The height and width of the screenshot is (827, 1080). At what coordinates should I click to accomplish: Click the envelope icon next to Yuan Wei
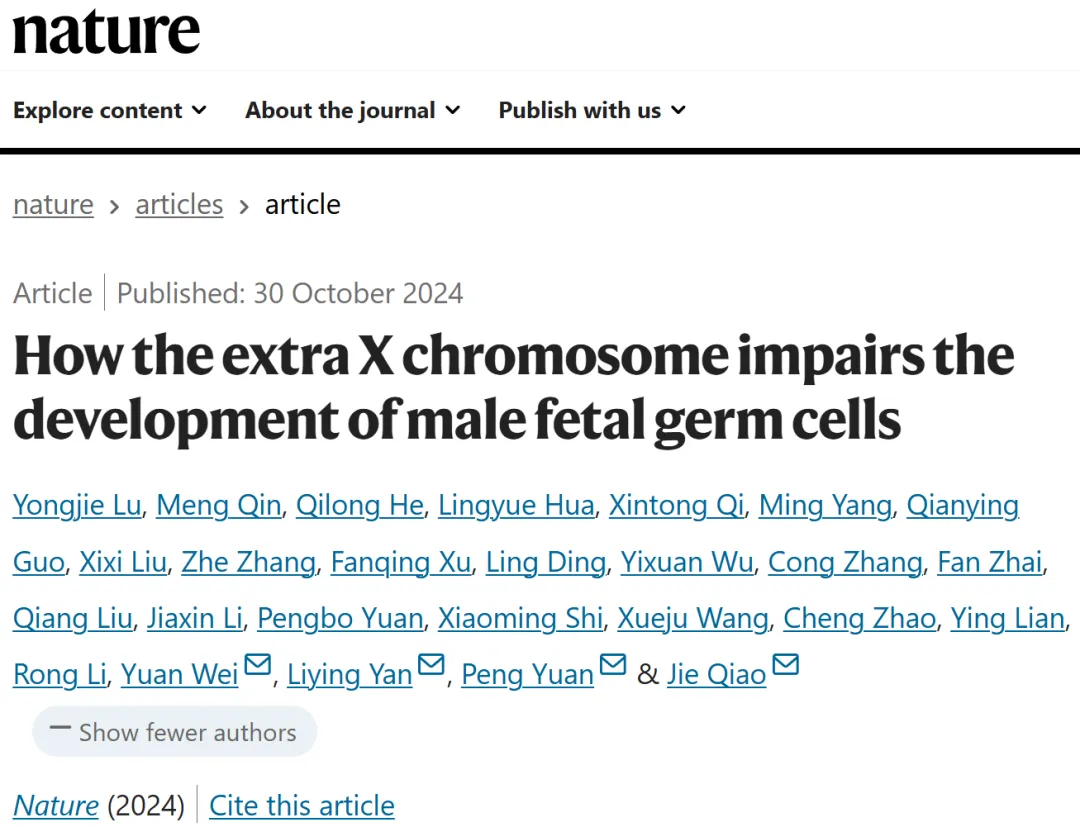pos(258,664)
